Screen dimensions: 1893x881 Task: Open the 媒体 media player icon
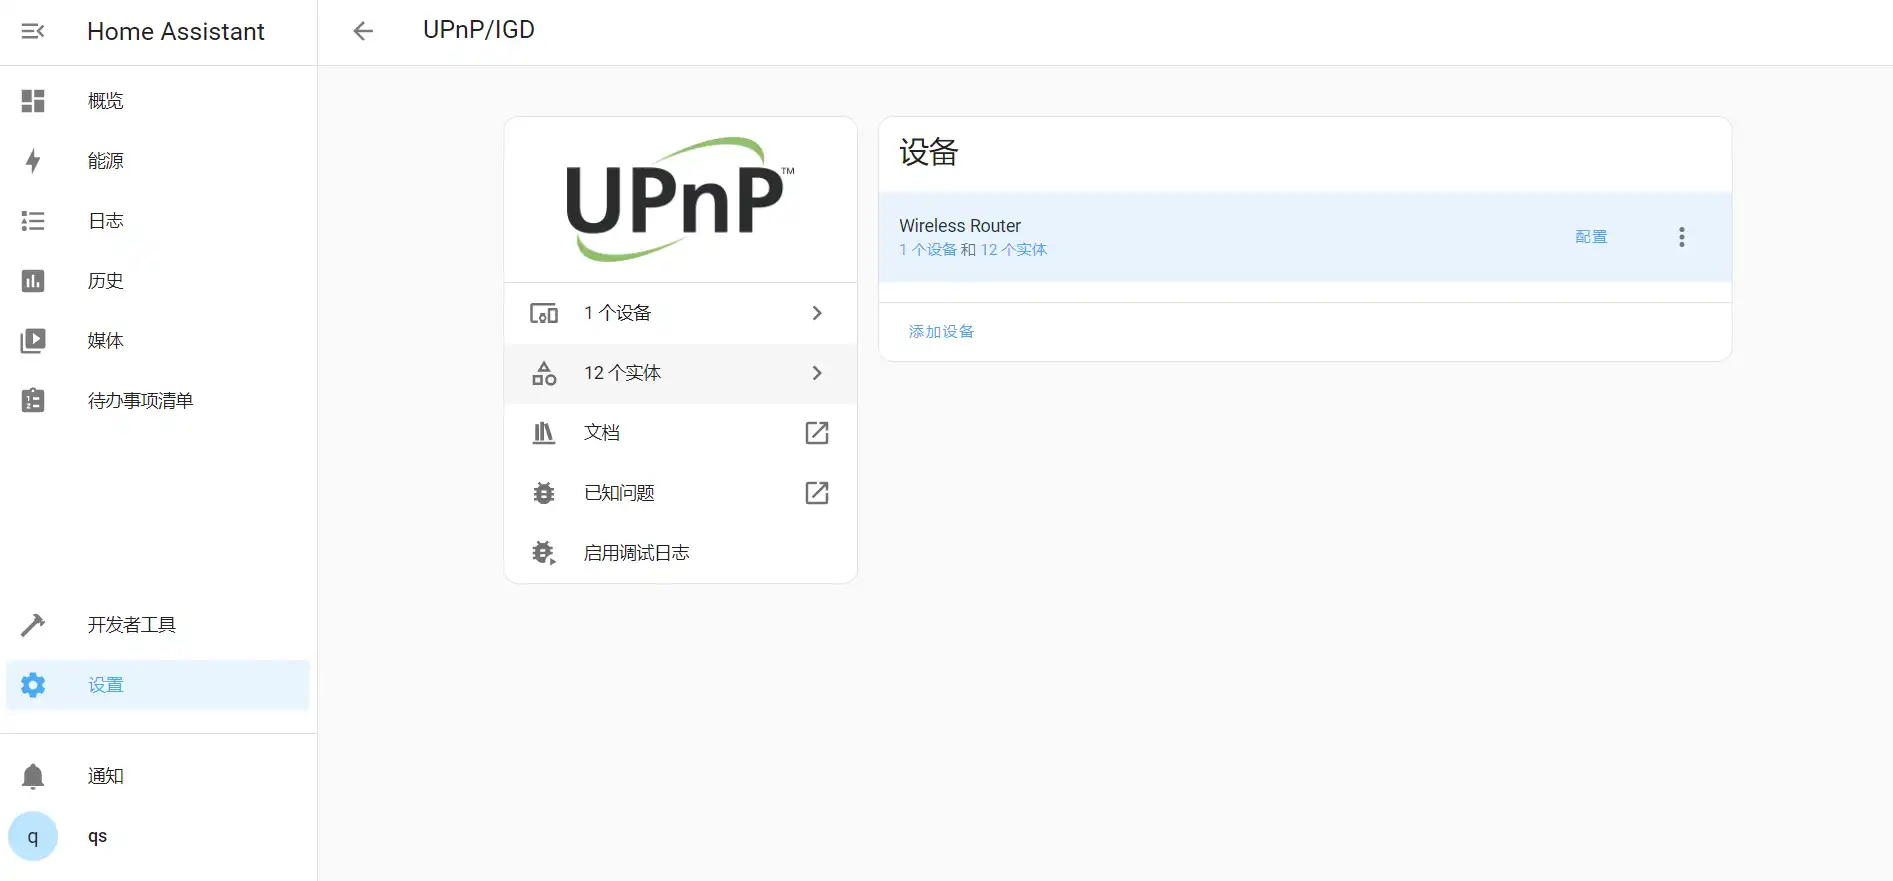(x=33, y=341)
